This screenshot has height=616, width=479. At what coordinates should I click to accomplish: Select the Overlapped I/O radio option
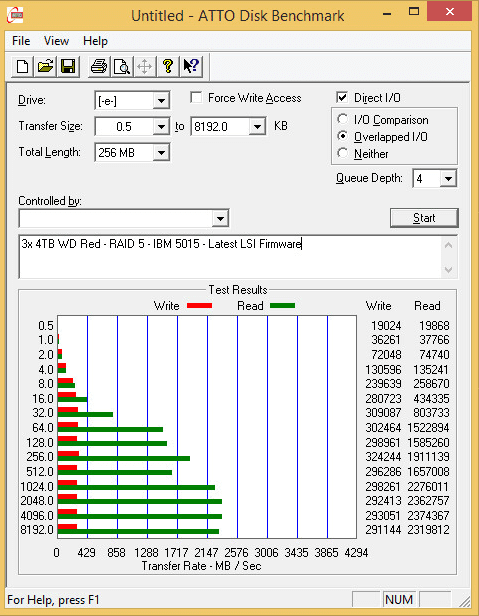[x=343, y=136]
